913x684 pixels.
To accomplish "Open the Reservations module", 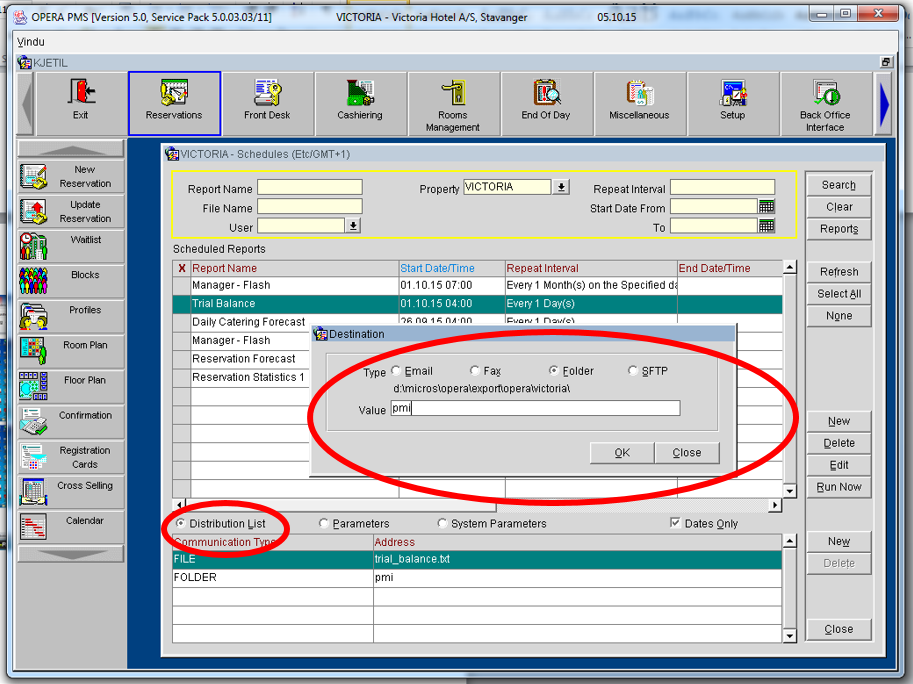I will point(174,104).
